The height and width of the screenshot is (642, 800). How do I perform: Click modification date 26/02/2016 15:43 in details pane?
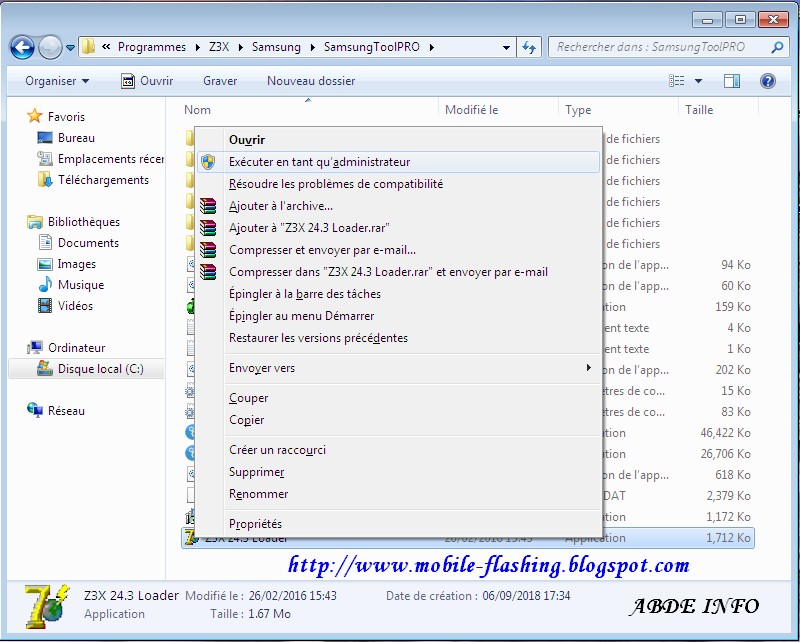(292, 596)
